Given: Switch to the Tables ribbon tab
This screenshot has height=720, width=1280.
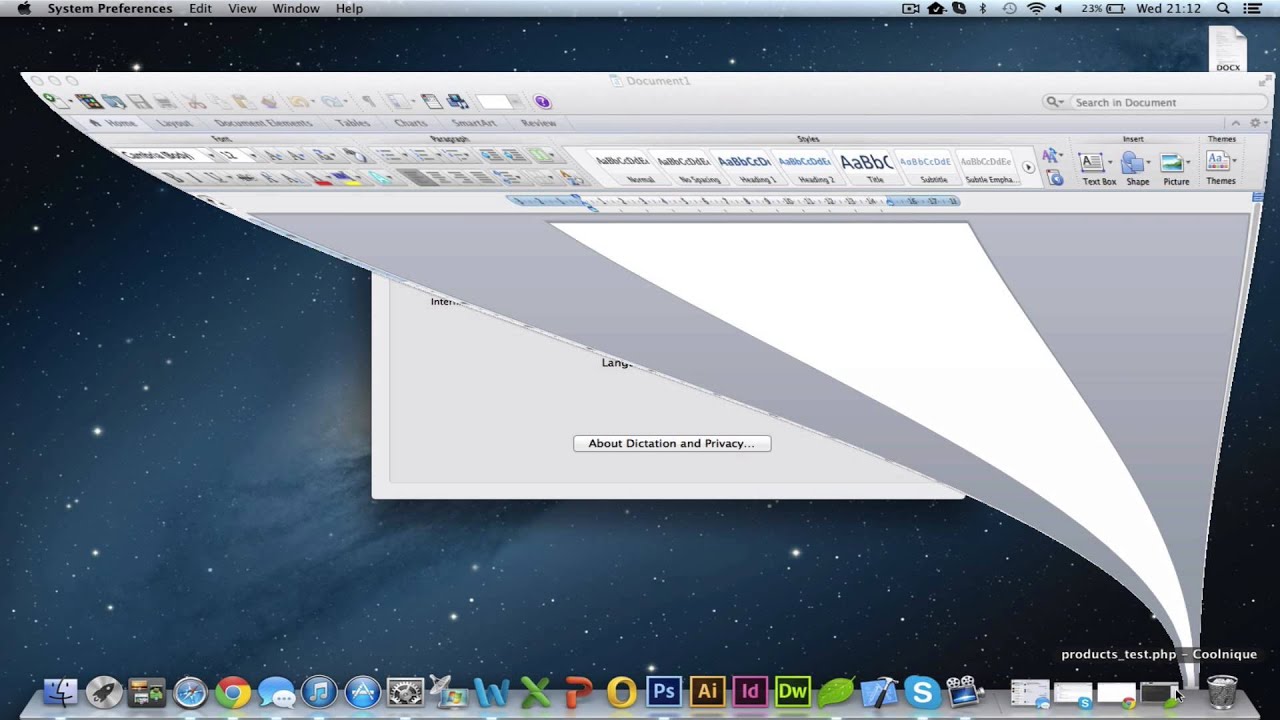Looking at the screenshot, I should pyautogui.click(x=353, y=123).
